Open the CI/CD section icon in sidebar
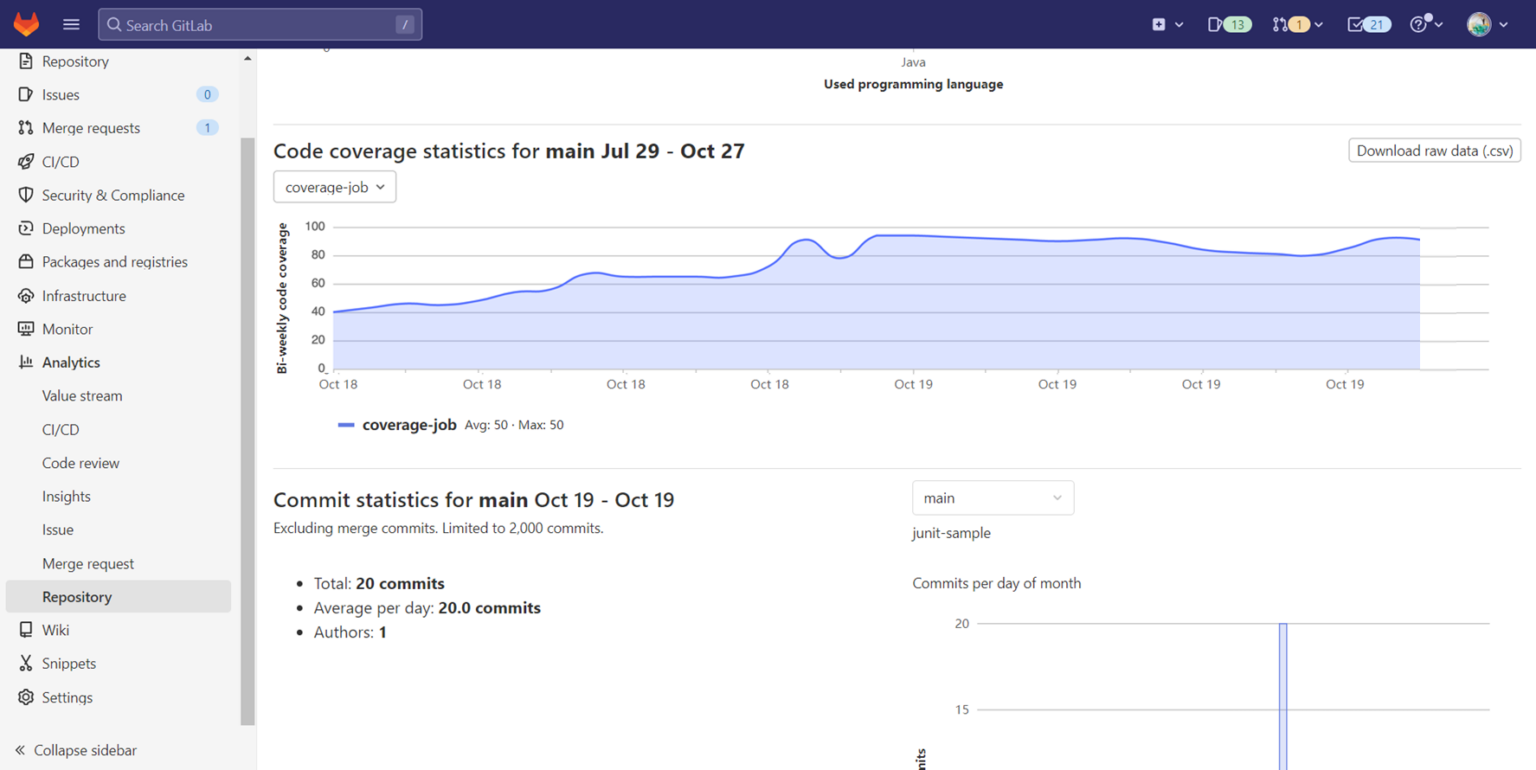 [26, 161]
